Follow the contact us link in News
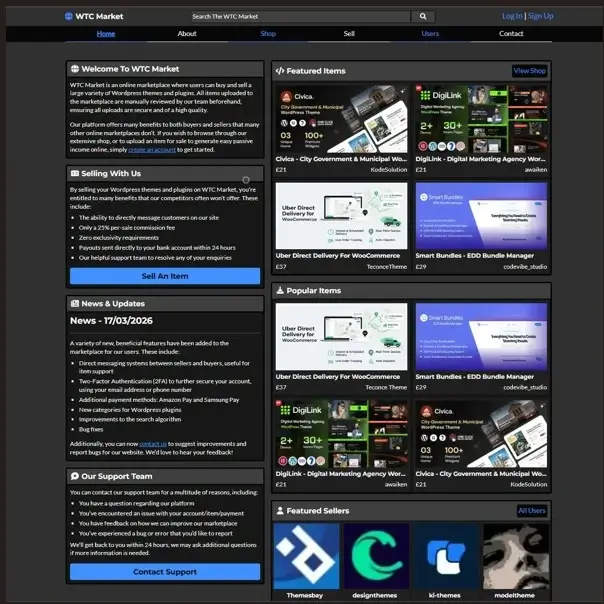The height and width of the screenshot is (604, 604). click(x=153, y=444)
